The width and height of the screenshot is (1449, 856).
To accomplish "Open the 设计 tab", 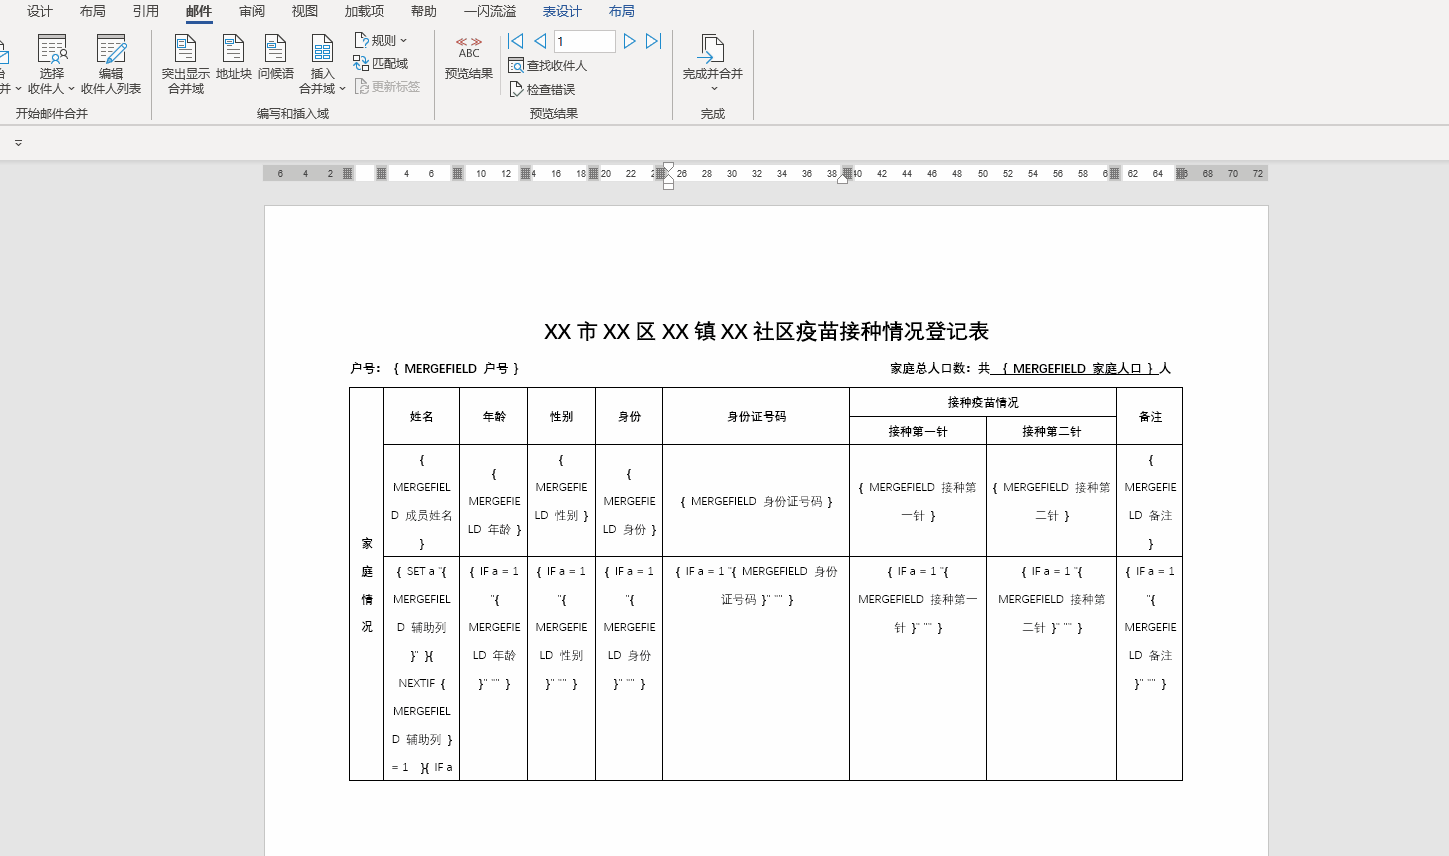I will tap(40, 11).
